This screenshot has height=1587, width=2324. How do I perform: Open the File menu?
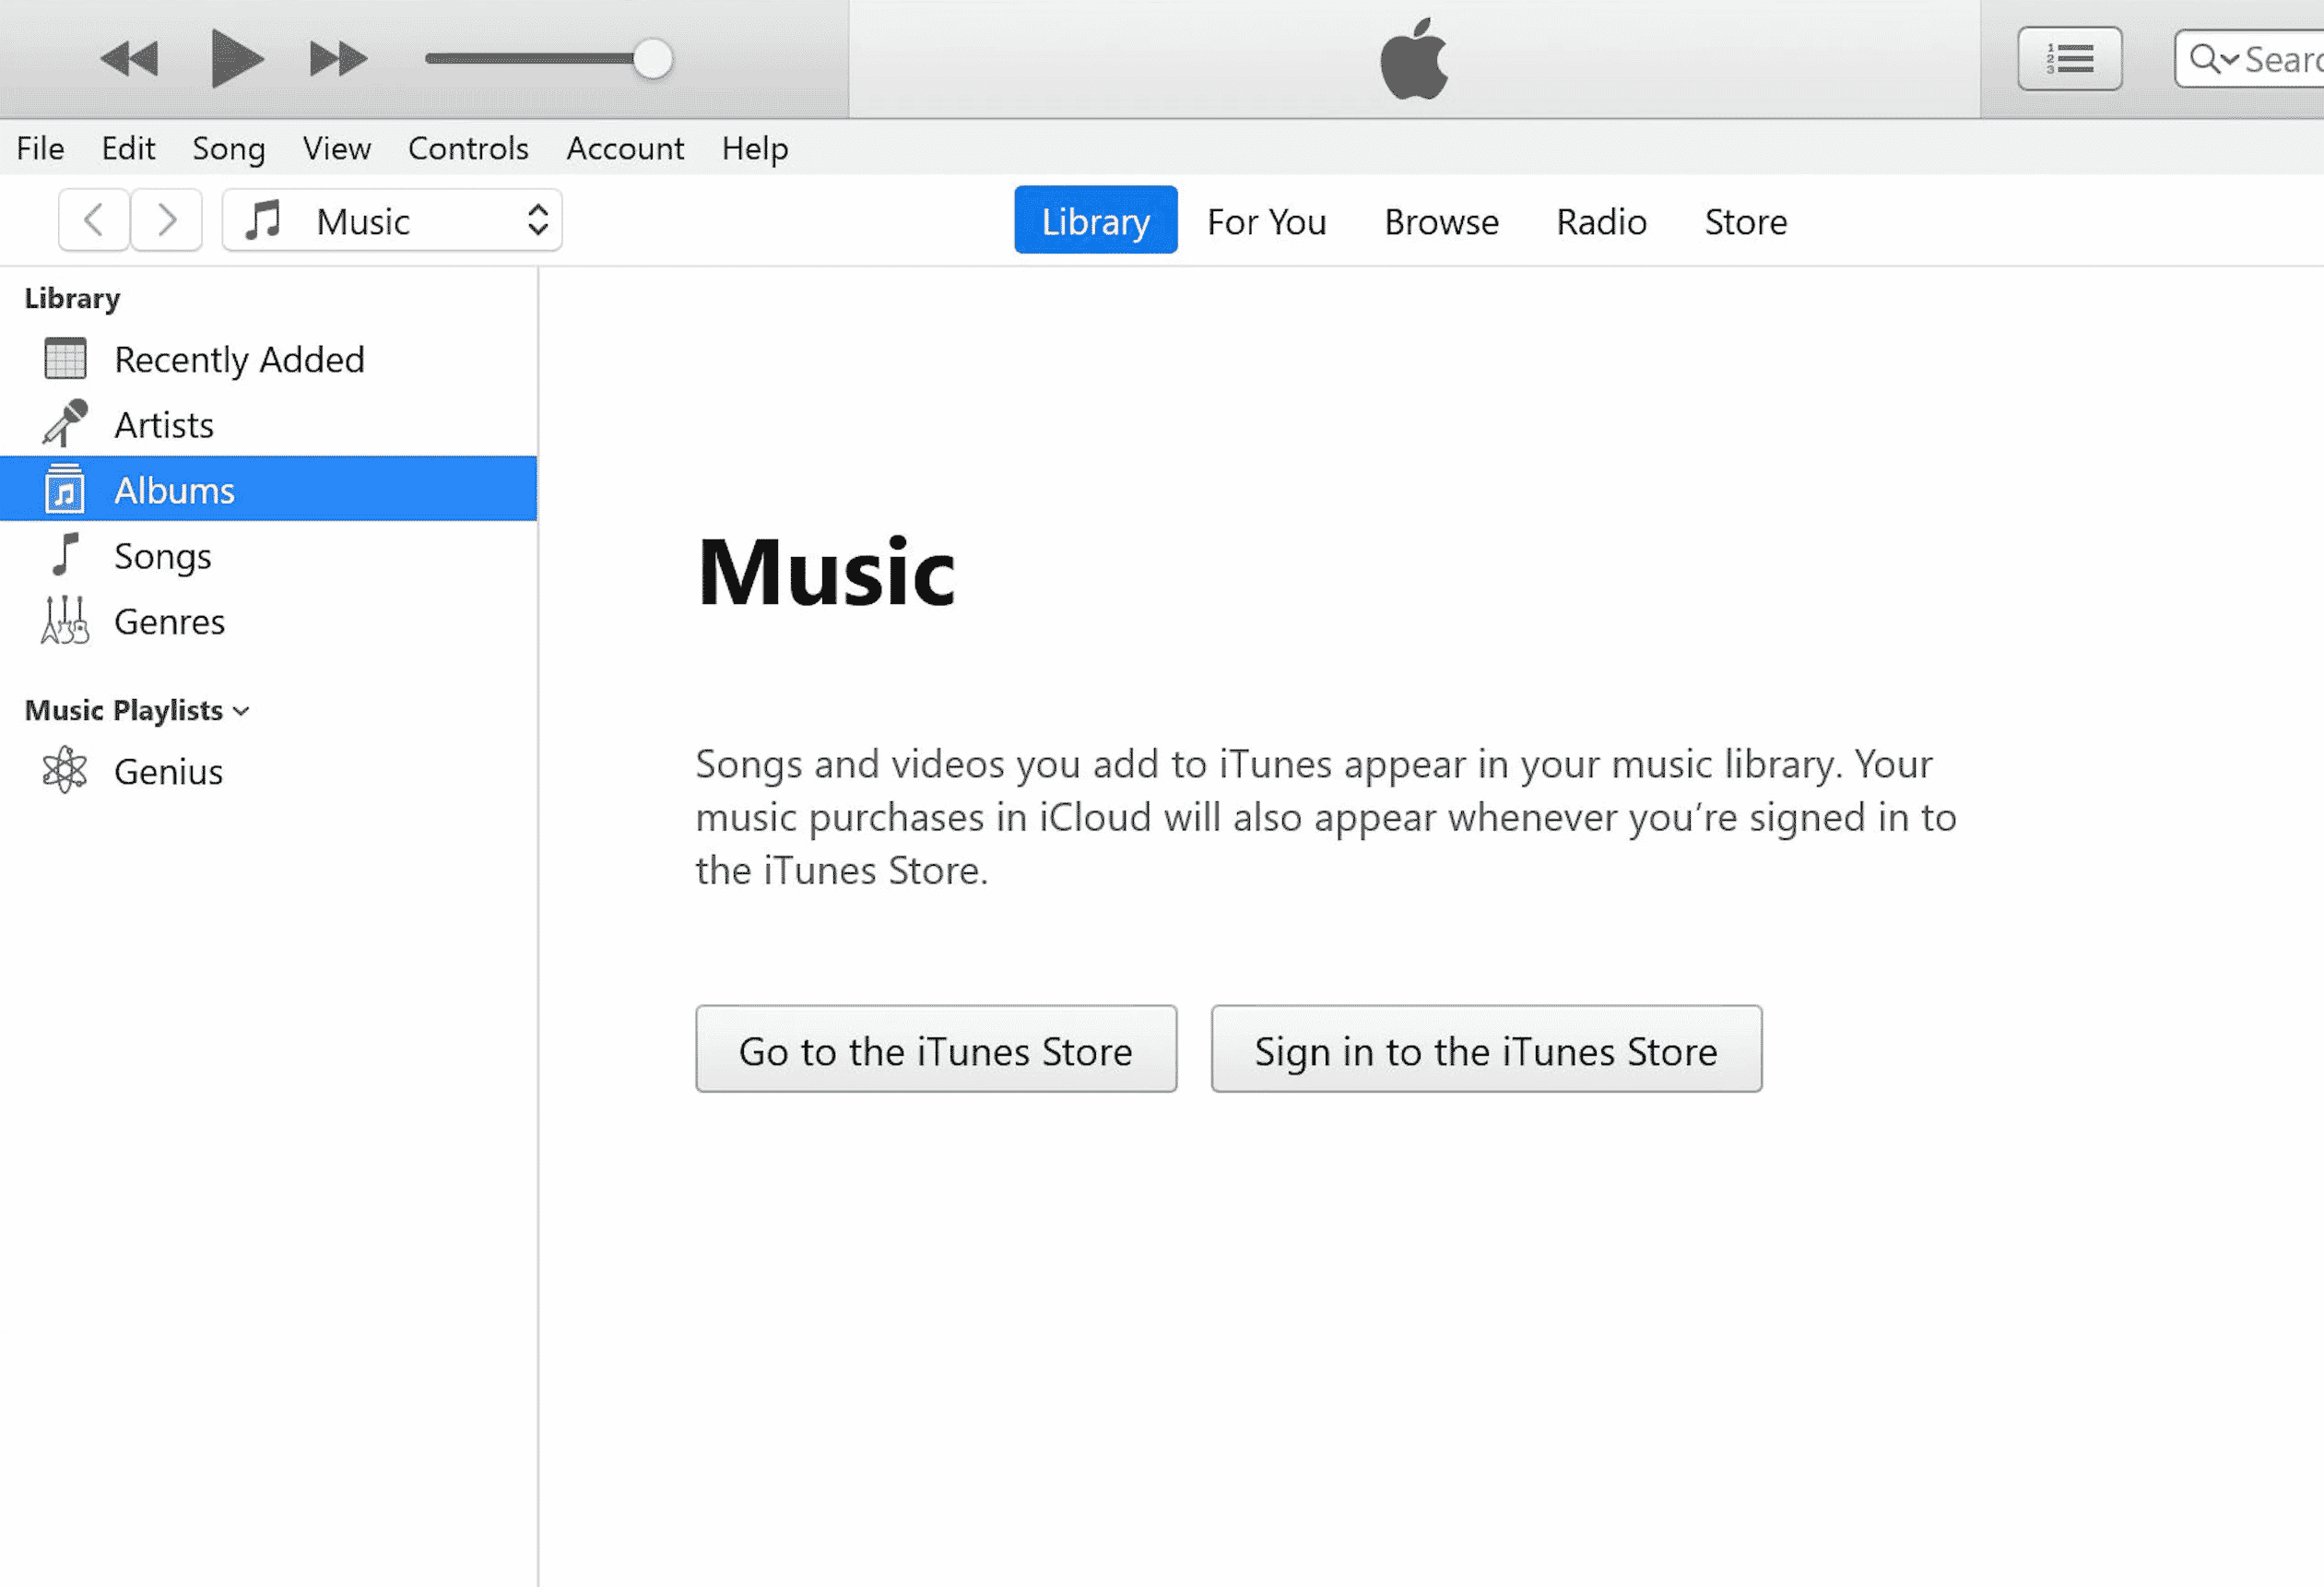click(x=41, y=147)
